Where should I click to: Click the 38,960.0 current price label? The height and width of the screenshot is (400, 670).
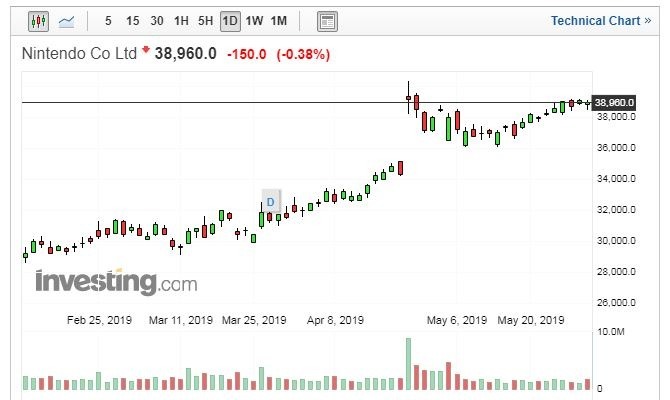185,54
